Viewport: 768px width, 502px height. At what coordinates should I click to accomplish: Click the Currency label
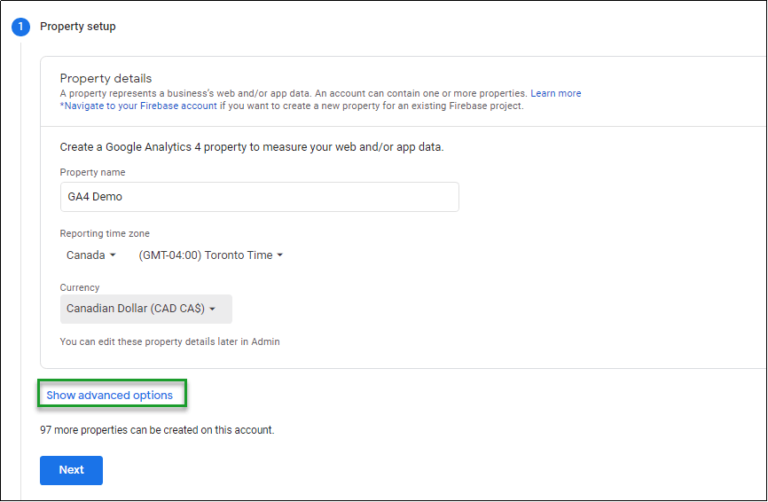(x=79, y=287)
